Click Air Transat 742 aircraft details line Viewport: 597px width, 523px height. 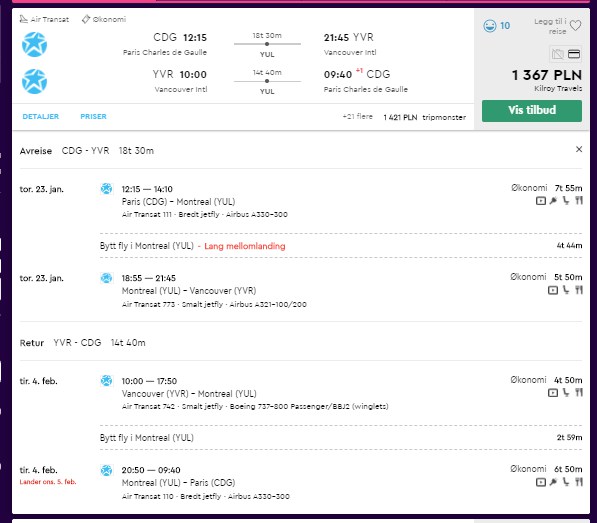point(255,406)
